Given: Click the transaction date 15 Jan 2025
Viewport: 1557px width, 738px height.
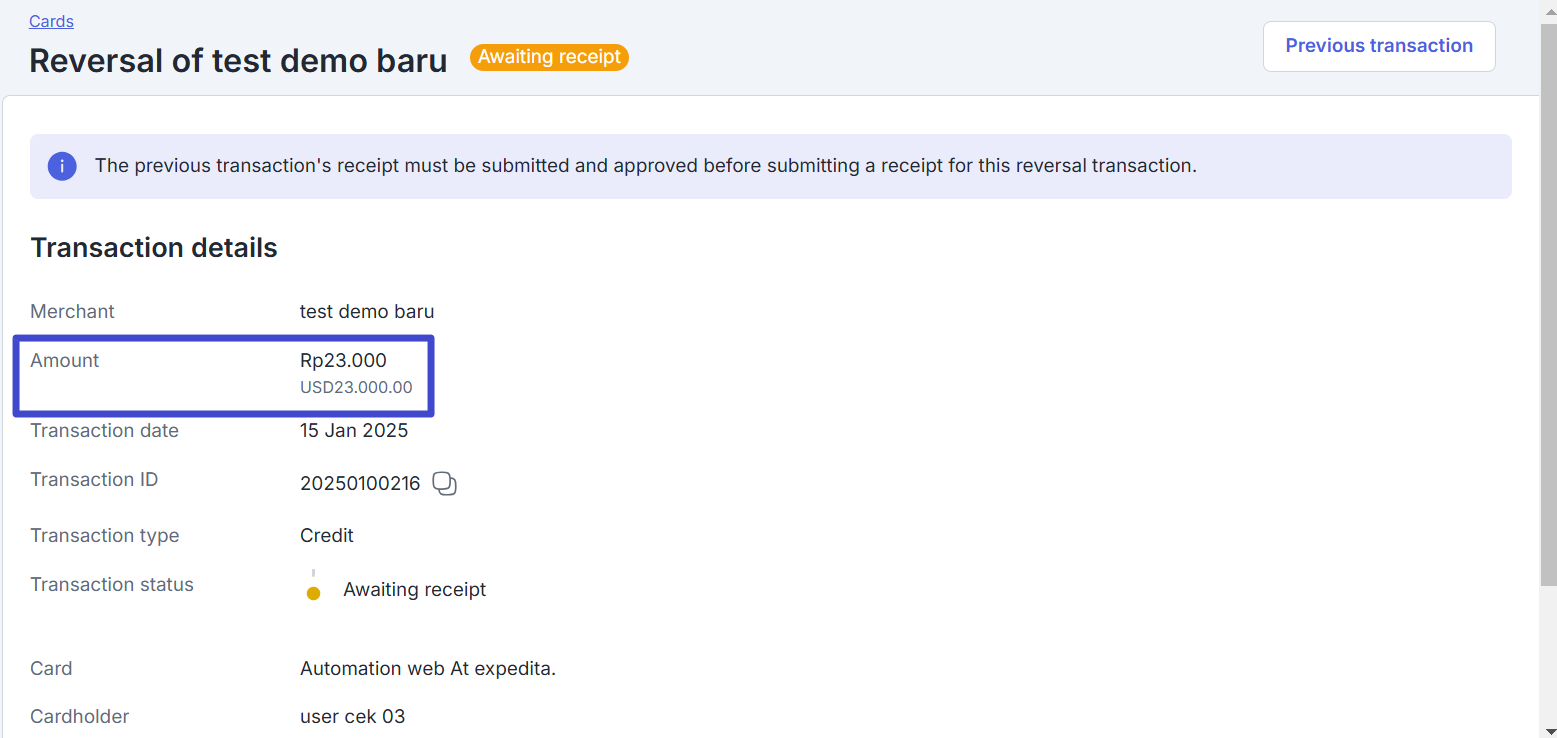Looking at the screenshot, I should point(354,431).
